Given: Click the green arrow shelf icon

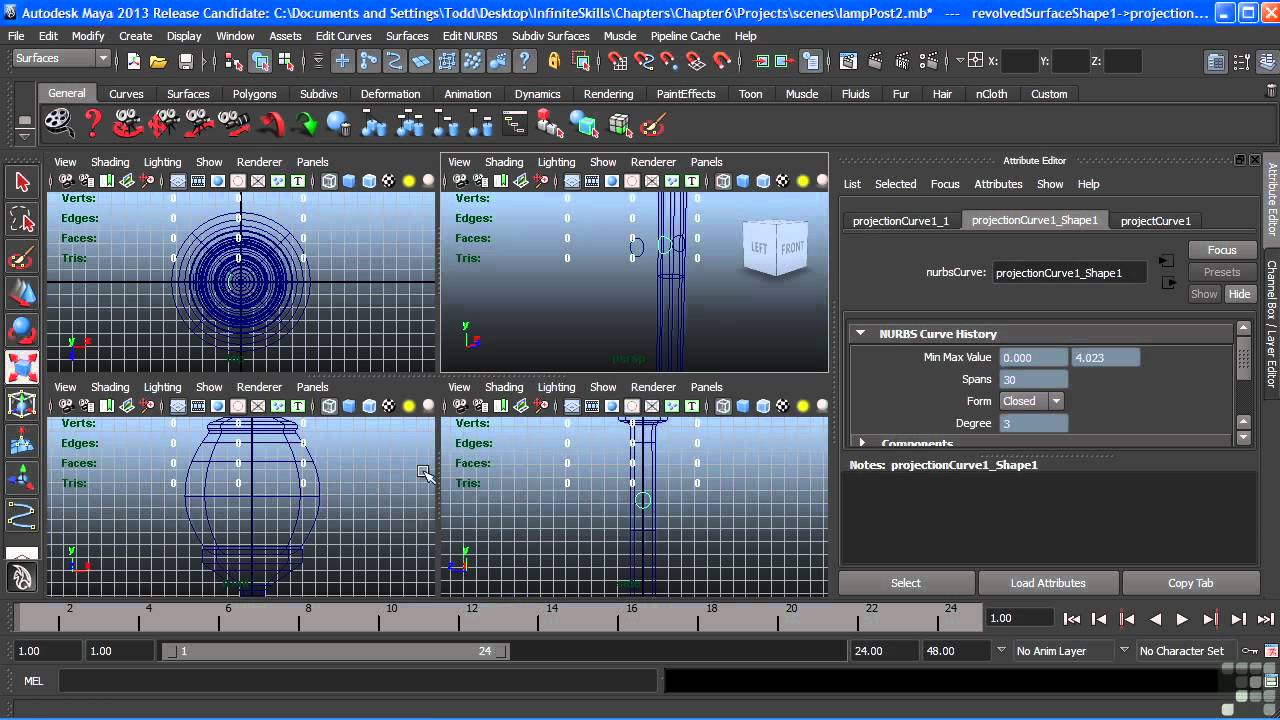Looking at the screenshot, I should click(x=306, y=124).
